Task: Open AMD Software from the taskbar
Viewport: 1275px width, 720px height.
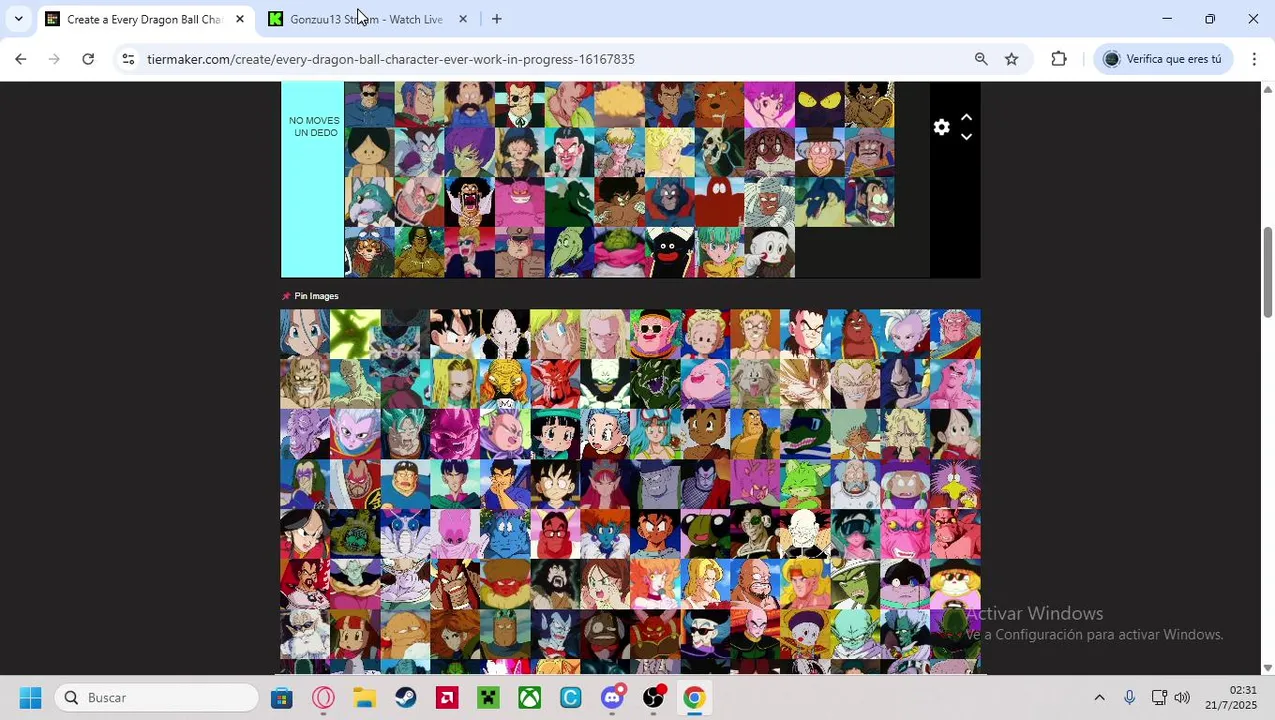Action: (447, 698)
